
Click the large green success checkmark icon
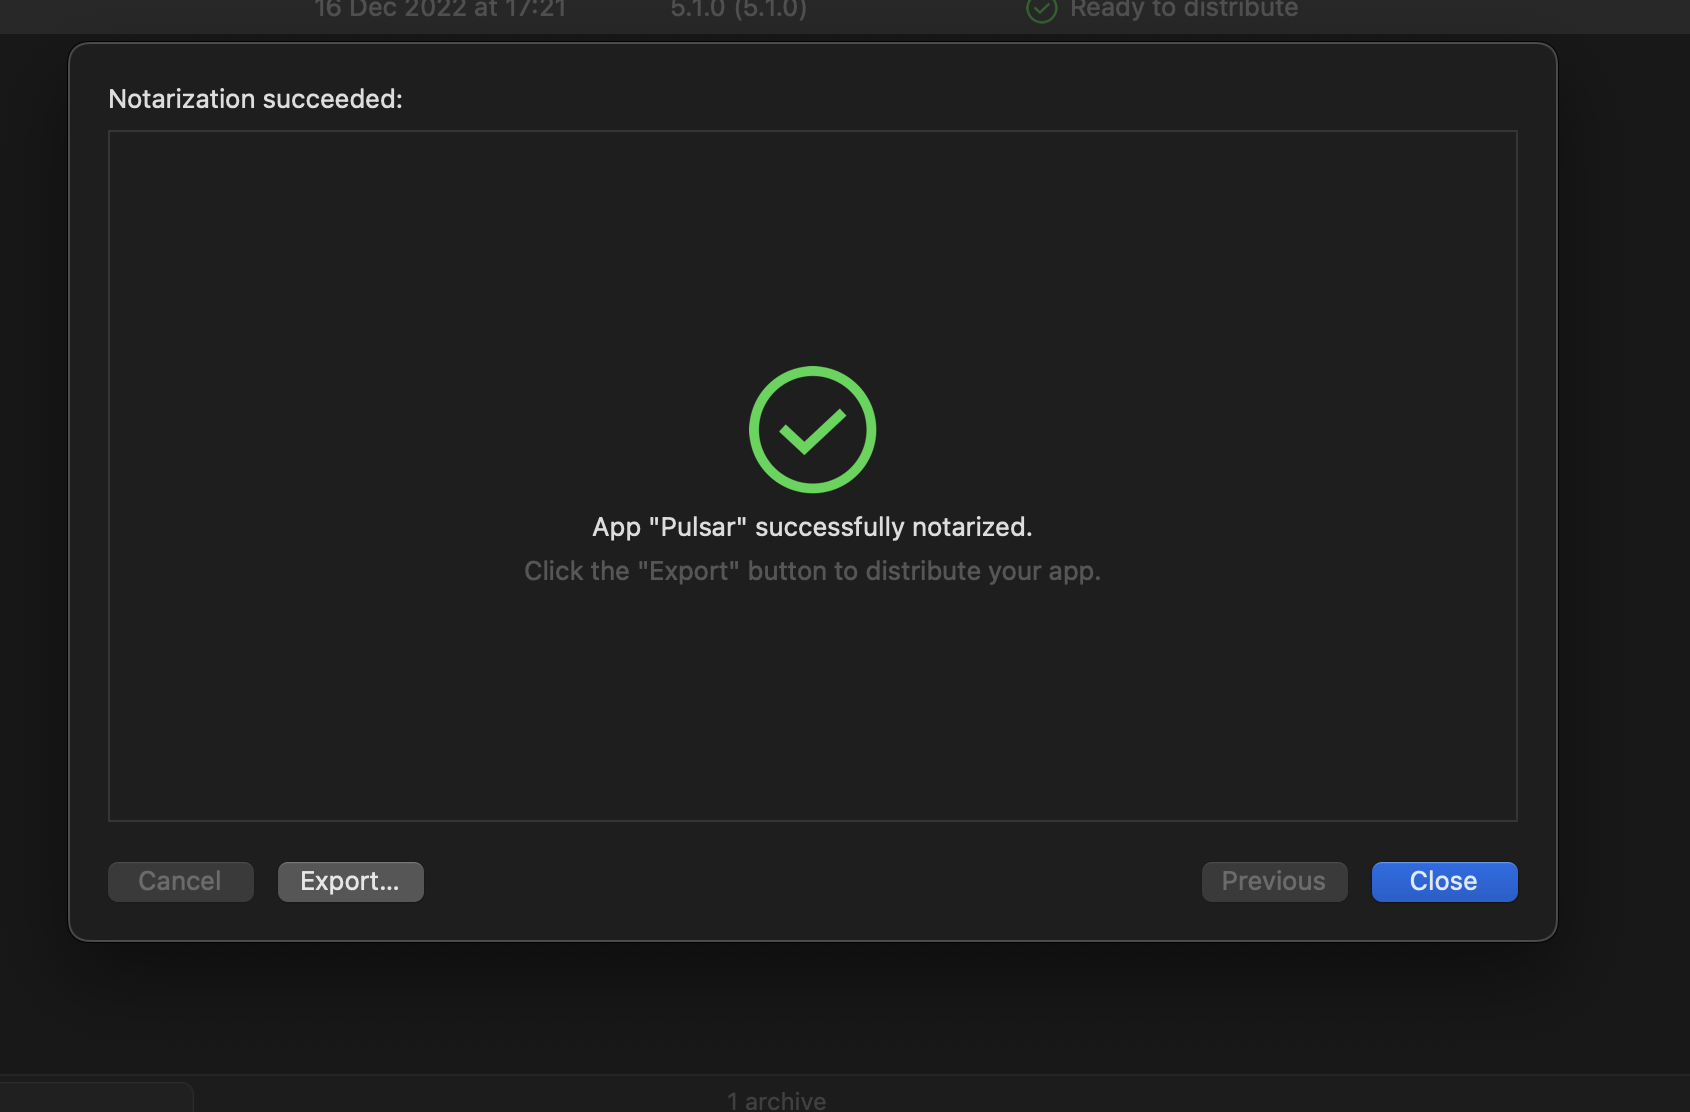coord(812,429)
